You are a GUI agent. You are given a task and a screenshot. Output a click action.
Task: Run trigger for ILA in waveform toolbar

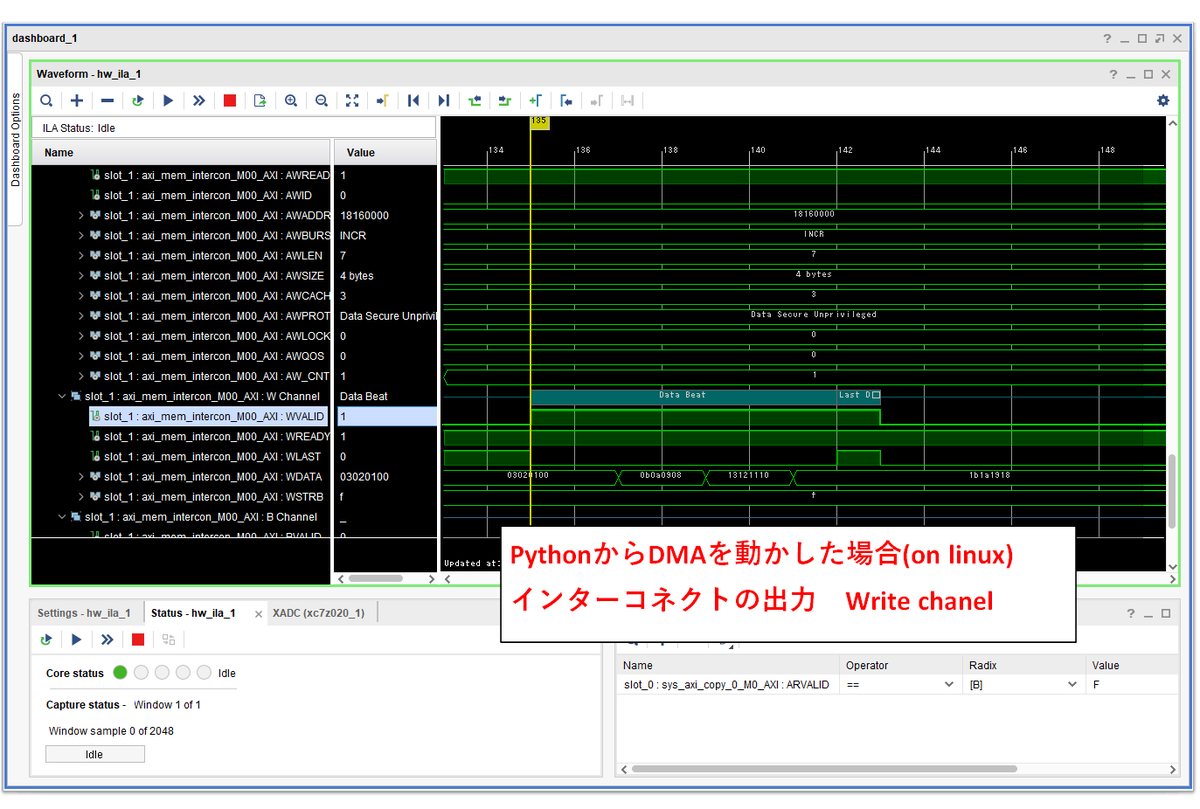168,101
